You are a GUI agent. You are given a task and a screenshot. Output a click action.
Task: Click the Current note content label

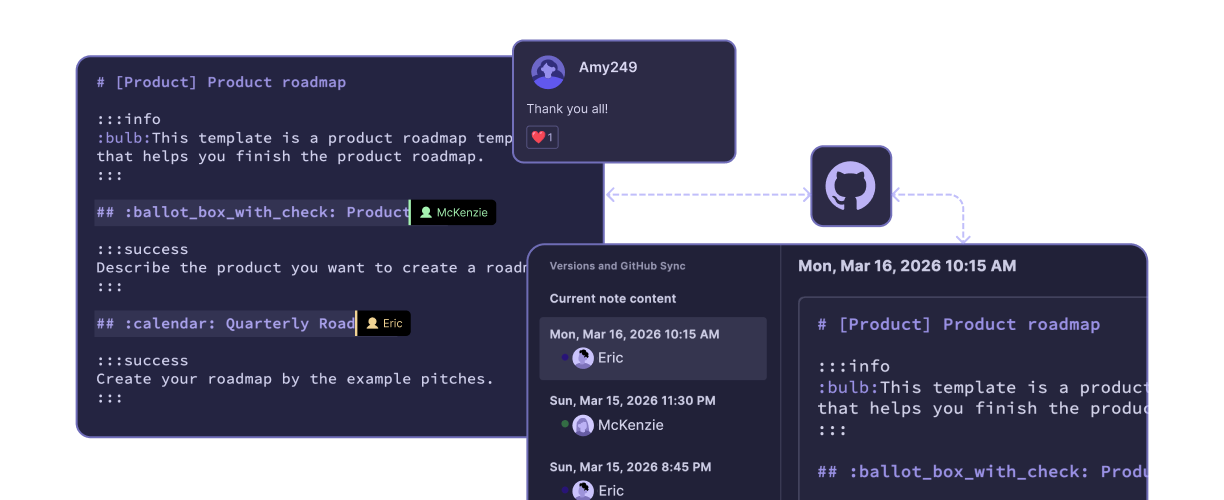613,299
